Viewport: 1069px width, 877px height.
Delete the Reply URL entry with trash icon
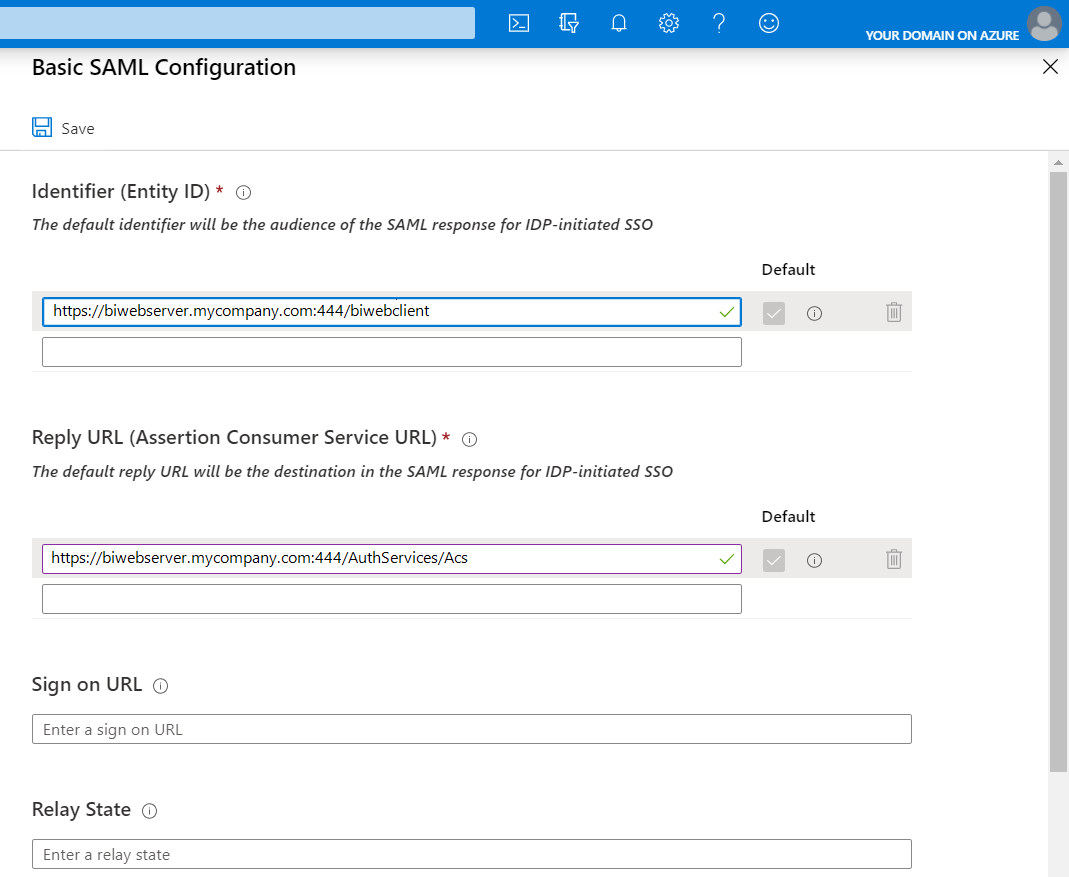coord(894,559)
